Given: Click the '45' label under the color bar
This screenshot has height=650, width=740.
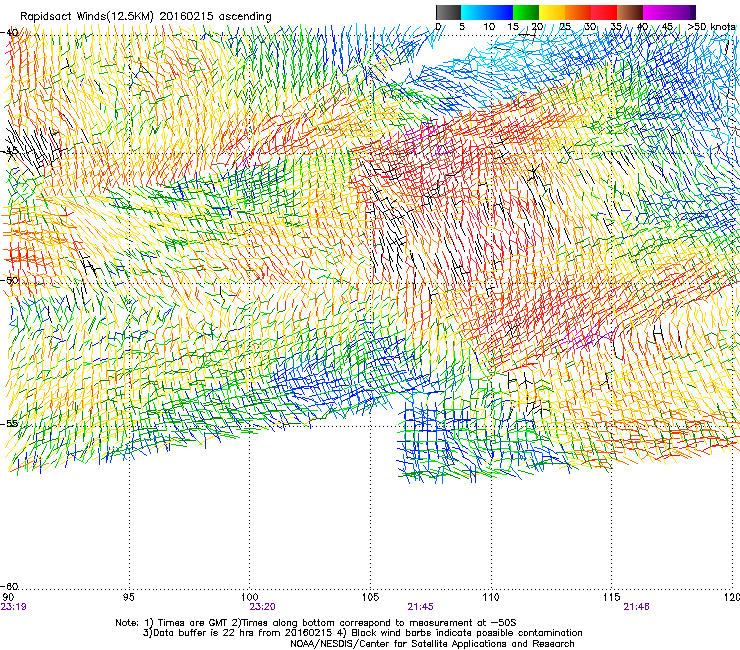Looking at the screenshot, I should coord(667,26).
